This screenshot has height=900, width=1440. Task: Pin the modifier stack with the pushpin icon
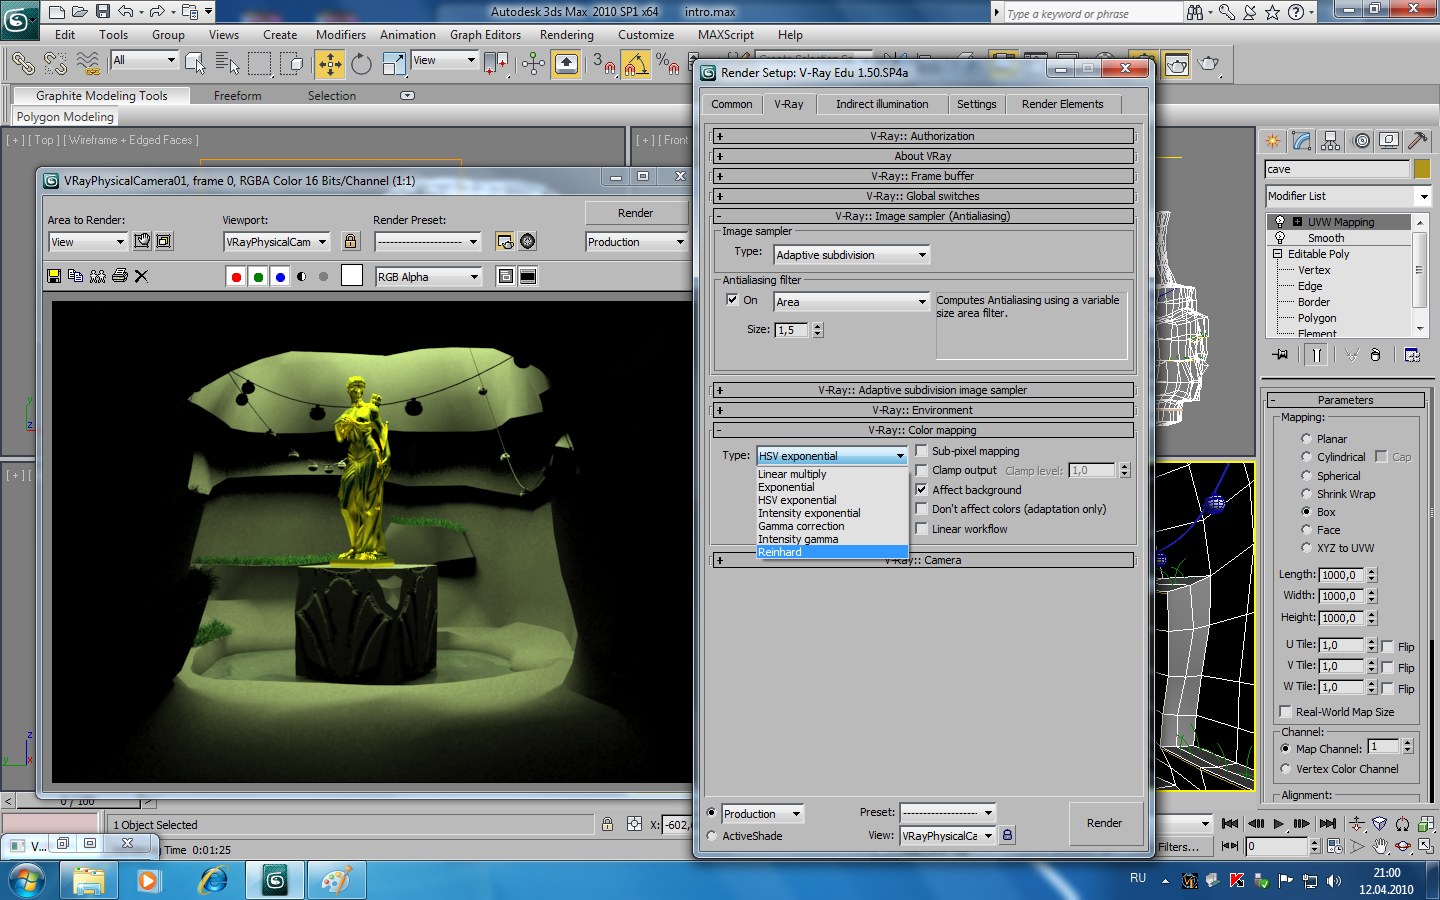click(1281, 354)
